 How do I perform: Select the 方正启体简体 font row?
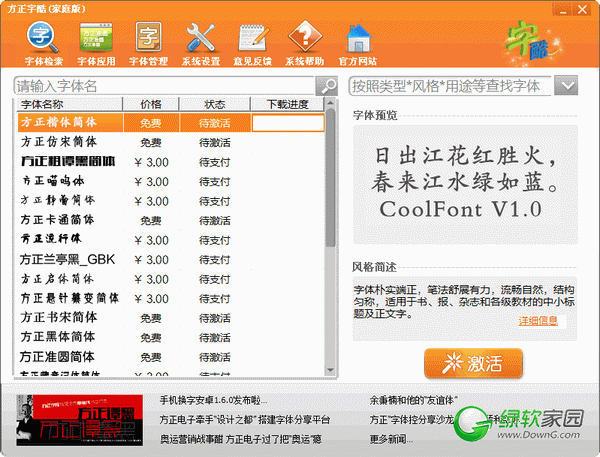171,279
